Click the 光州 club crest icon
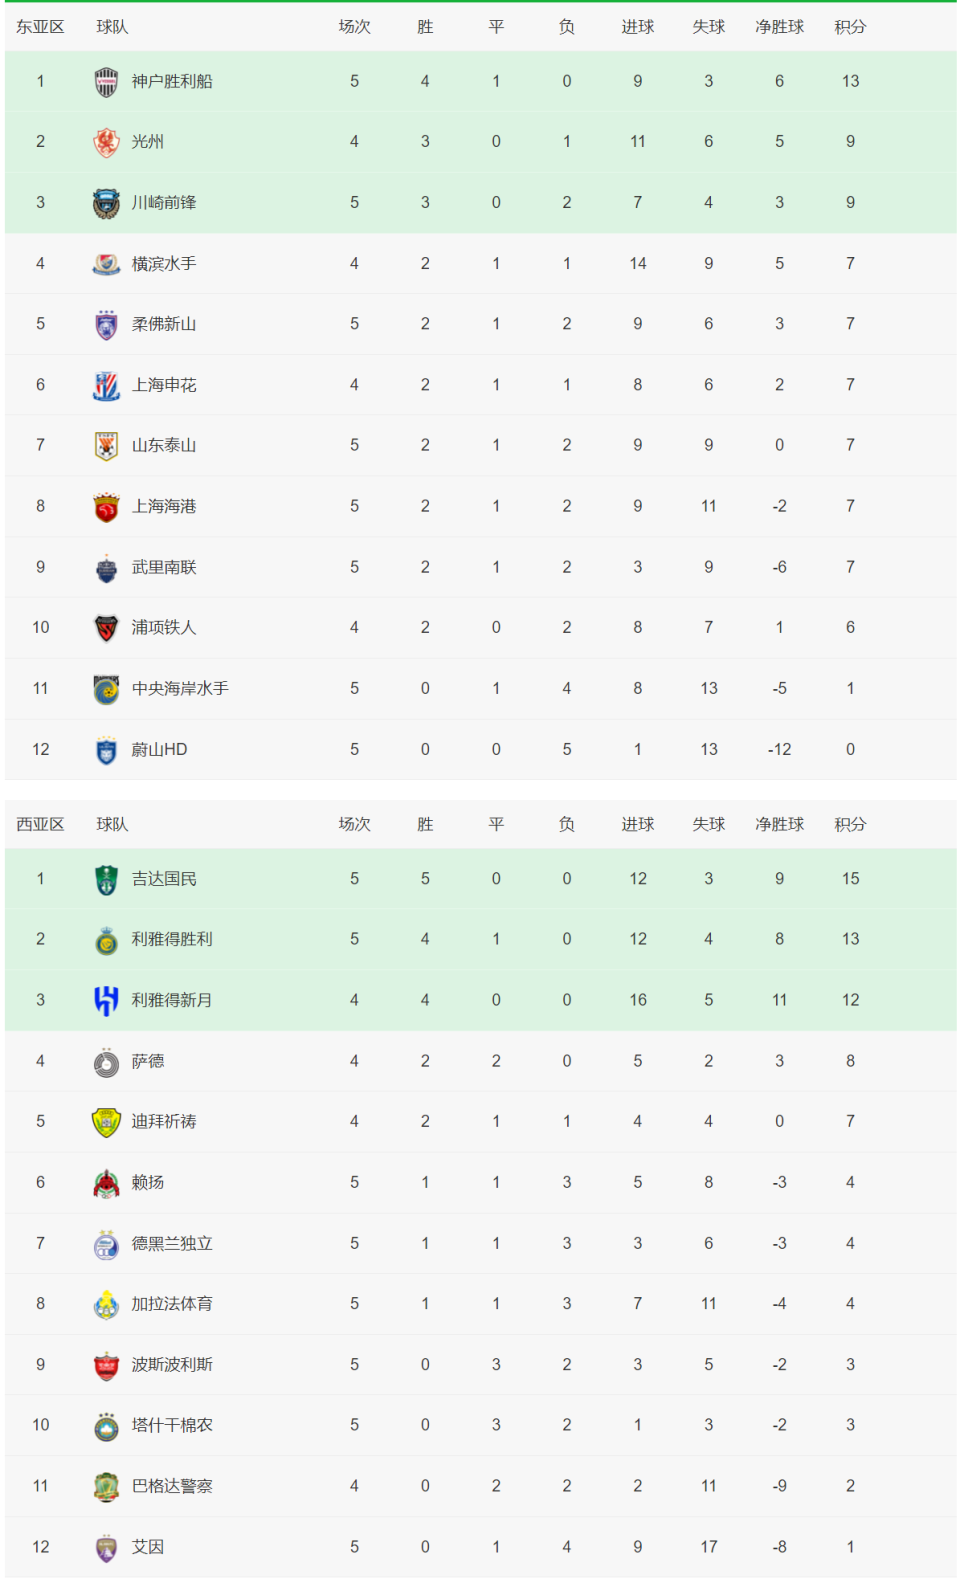Viewport: 960px width, 1579px height. point(106,142)
